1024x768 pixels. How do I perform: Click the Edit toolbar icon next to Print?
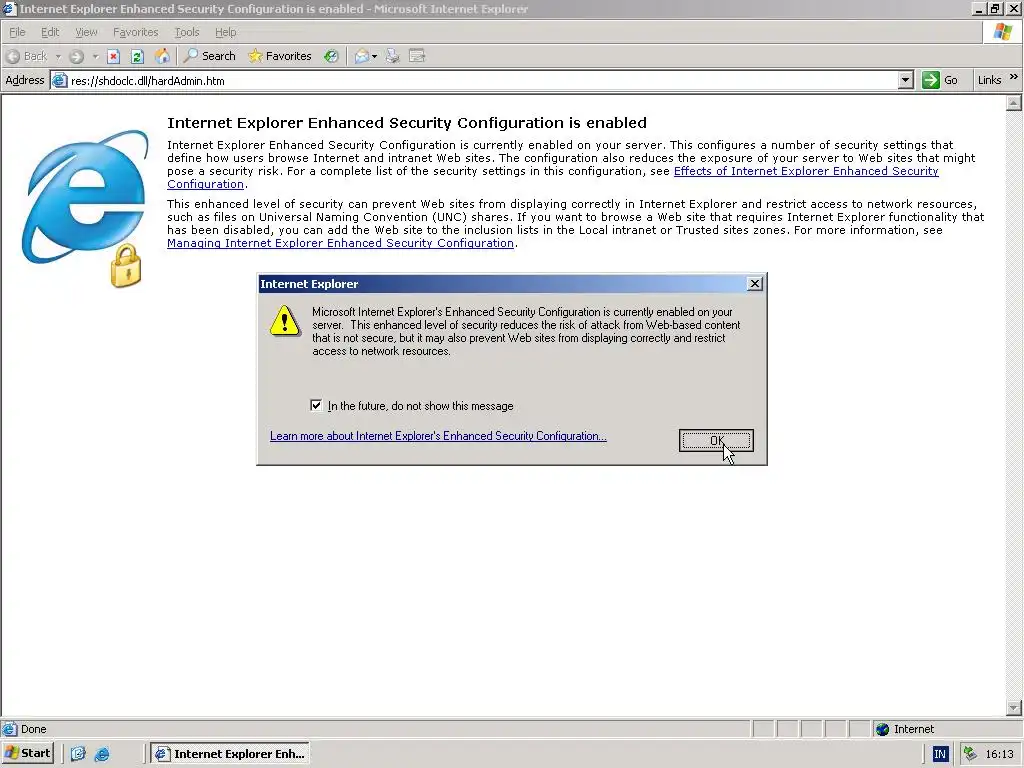(x=417, y=56)
